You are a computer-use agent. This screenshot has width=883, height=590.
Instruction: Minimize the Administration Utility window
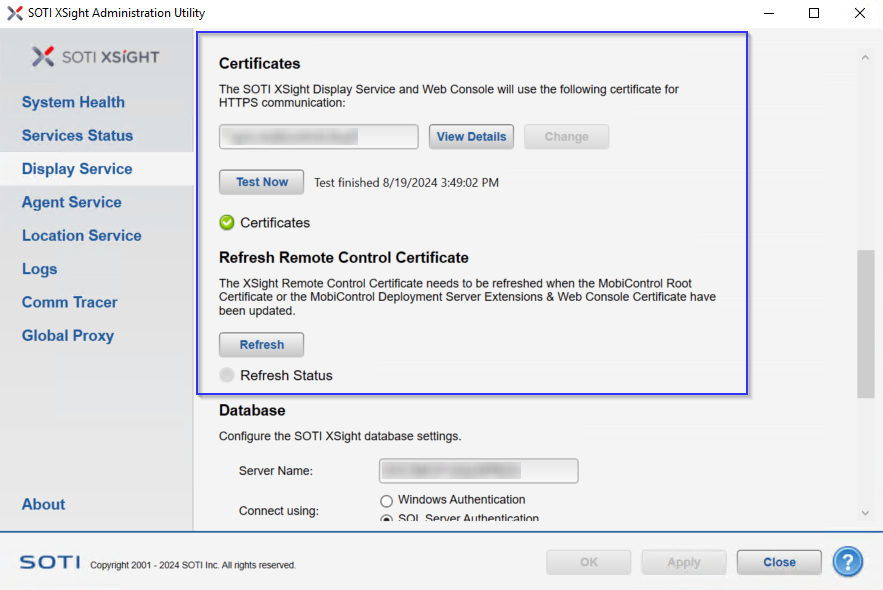pos(769,13)
